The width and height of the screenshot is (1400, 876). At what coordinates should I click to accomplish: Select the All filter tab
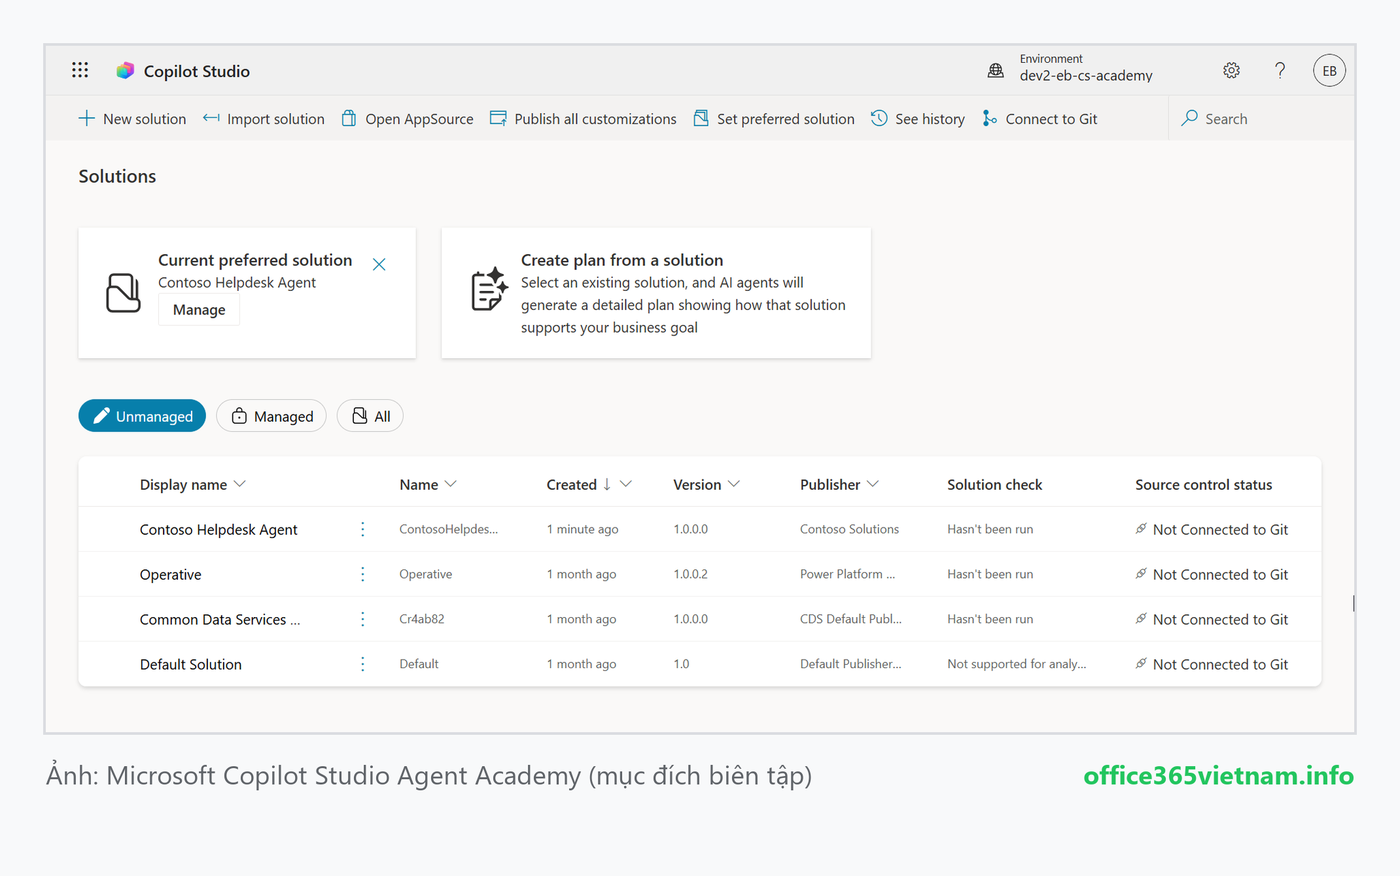coord(370,416)
